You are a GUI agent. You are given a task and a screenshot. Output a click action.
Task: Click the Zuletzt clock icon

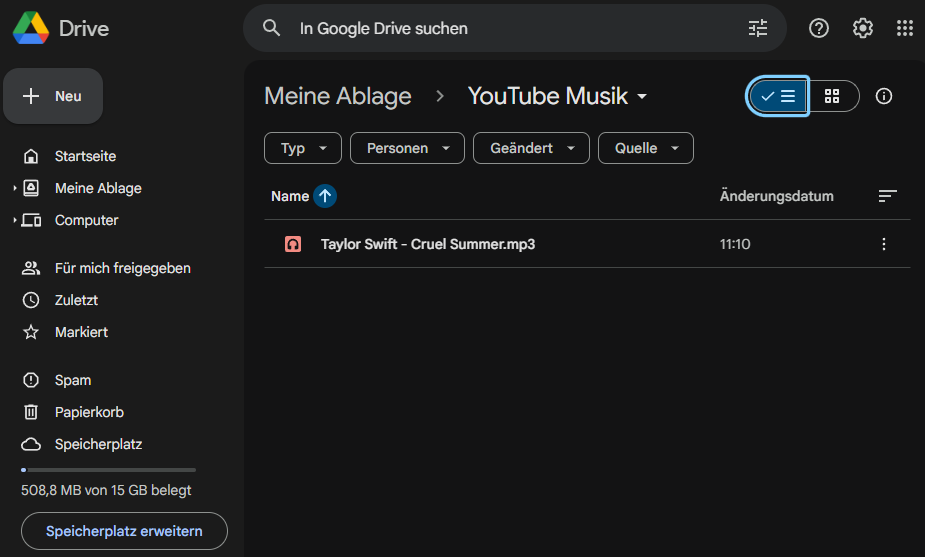pos(31,300)
